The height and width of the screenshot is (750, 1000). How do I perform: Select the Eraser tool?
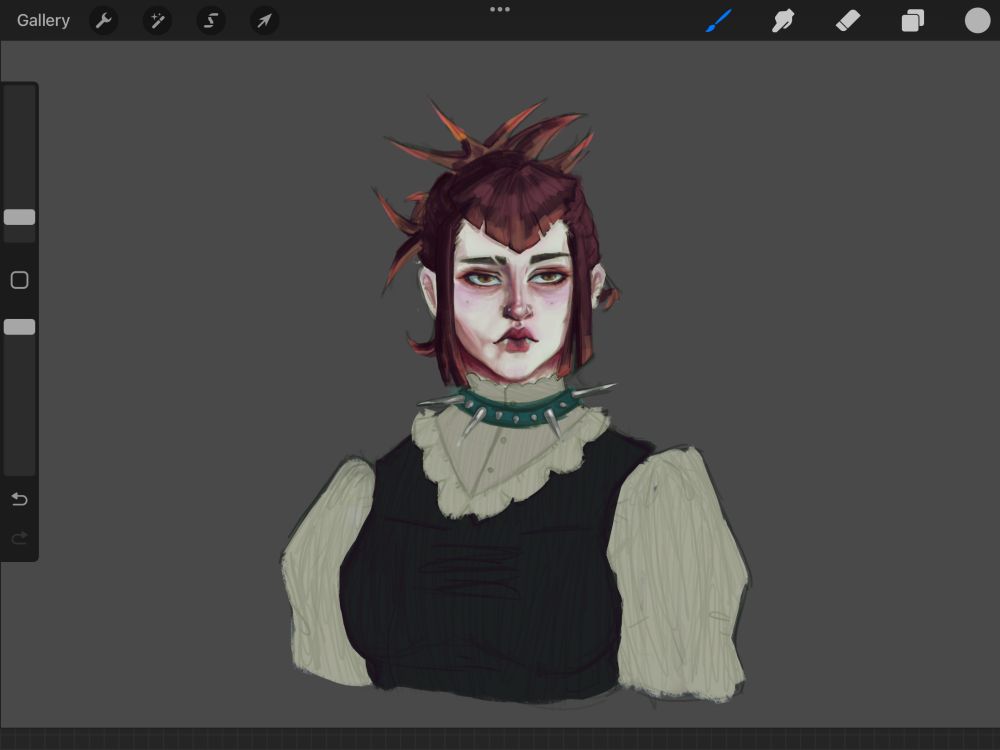[x=848, y=20]
